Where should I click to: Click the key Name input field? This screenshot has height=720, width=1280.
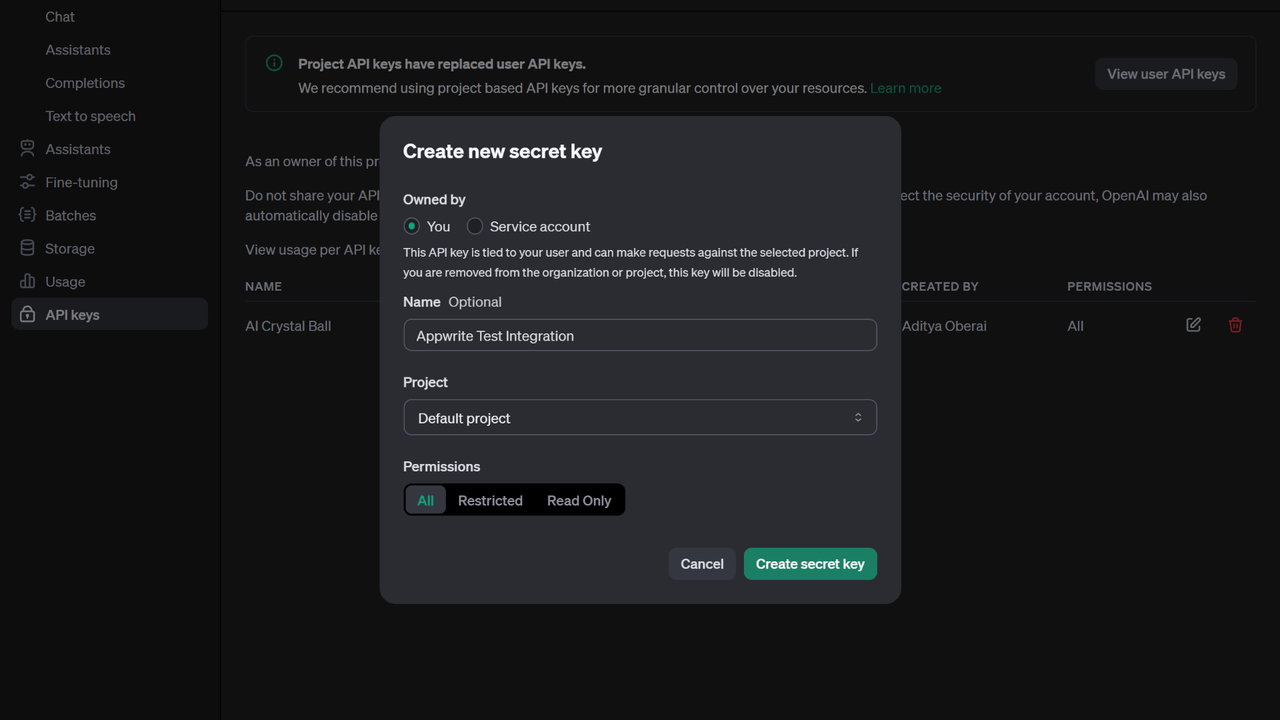(640, 336)
